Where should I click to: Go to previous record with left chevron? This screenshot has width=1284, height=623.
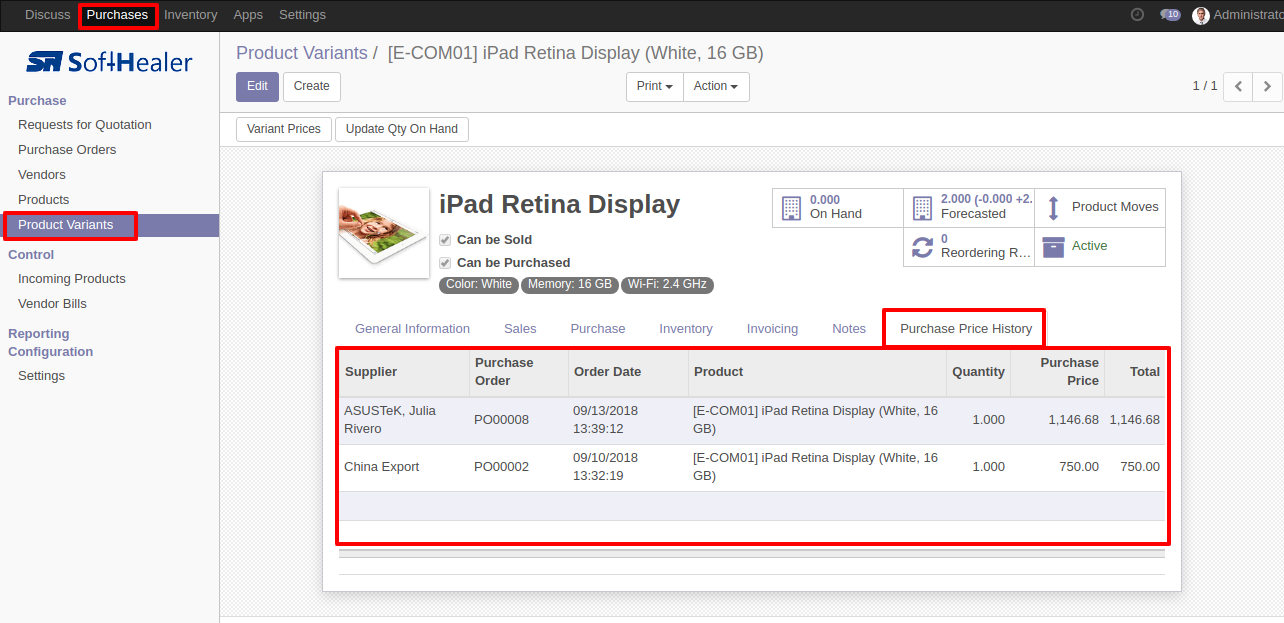pos(1238,87)
